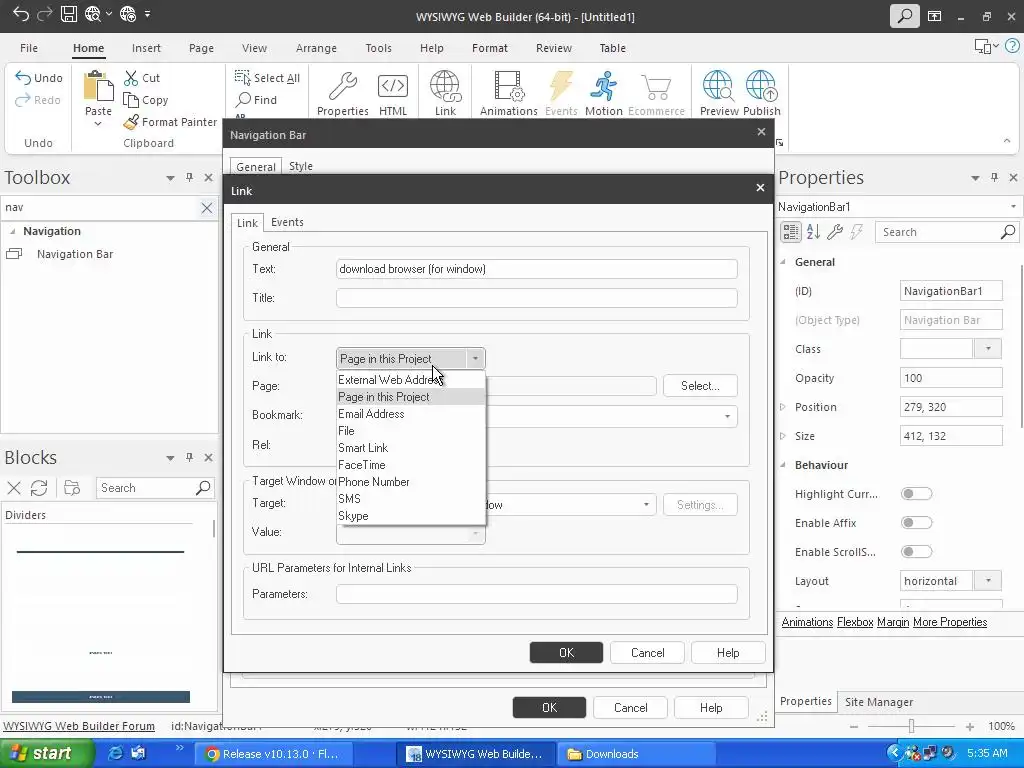Click the Blocks panel delete X icon

(x=14, y=487)
